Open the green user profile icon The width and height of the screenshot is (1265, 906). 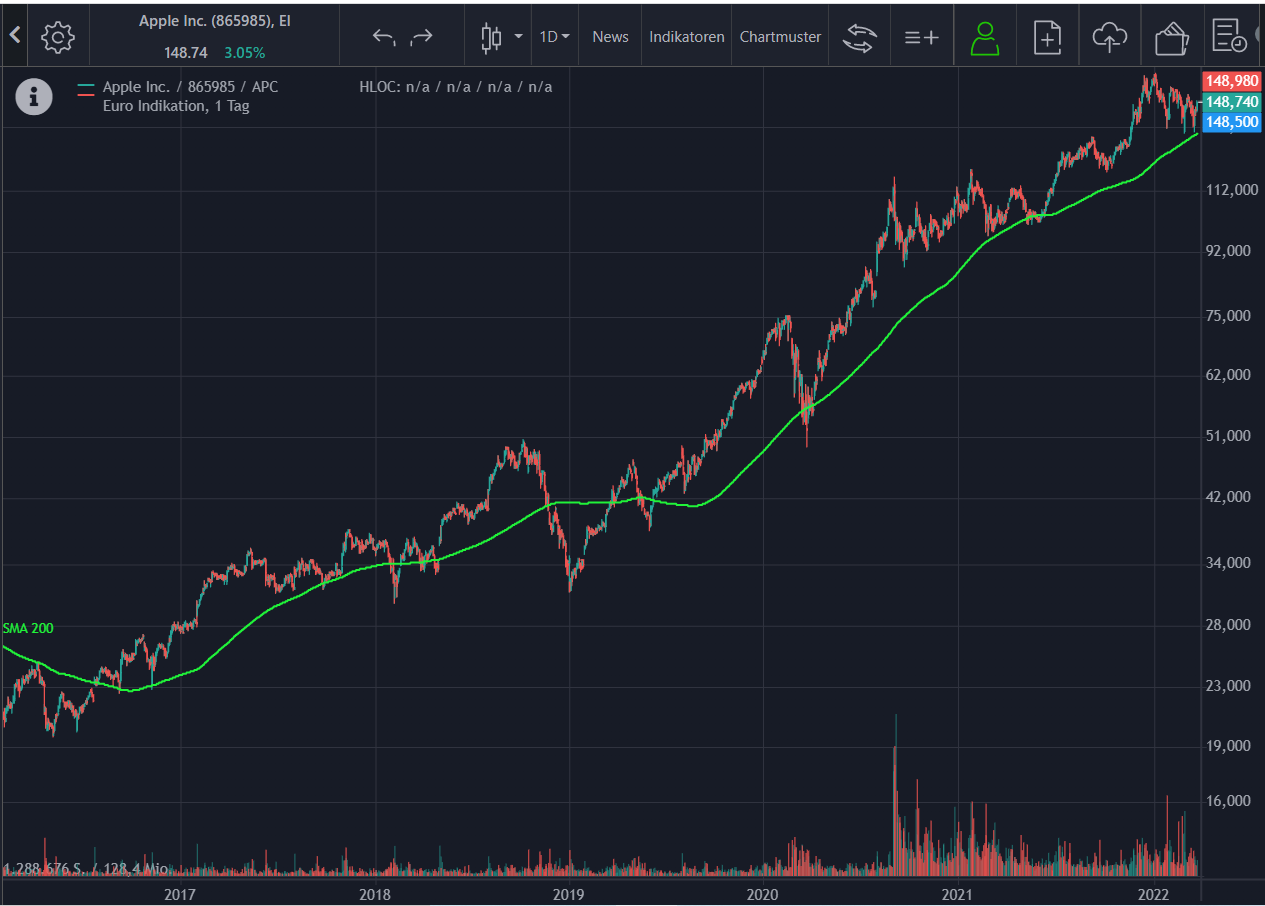click(x=985, y=37)
